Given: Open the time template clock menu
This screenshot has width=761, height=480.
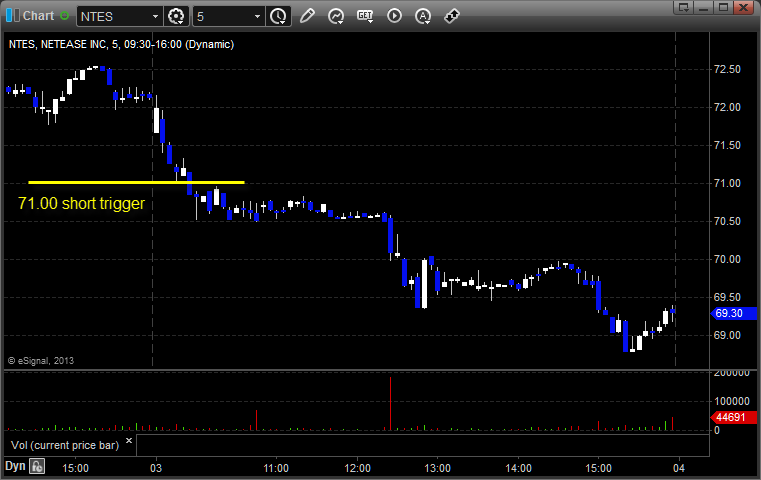Looking at the screenshot, I should (x=279, y=16).
